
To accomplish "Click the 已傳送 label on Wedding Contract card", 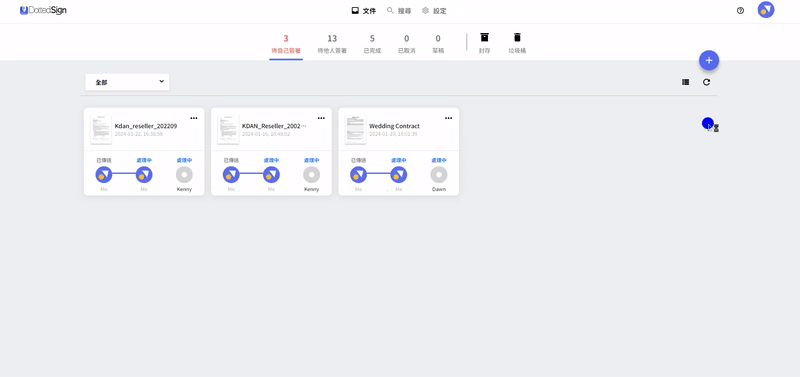I will tap(359, 160).
